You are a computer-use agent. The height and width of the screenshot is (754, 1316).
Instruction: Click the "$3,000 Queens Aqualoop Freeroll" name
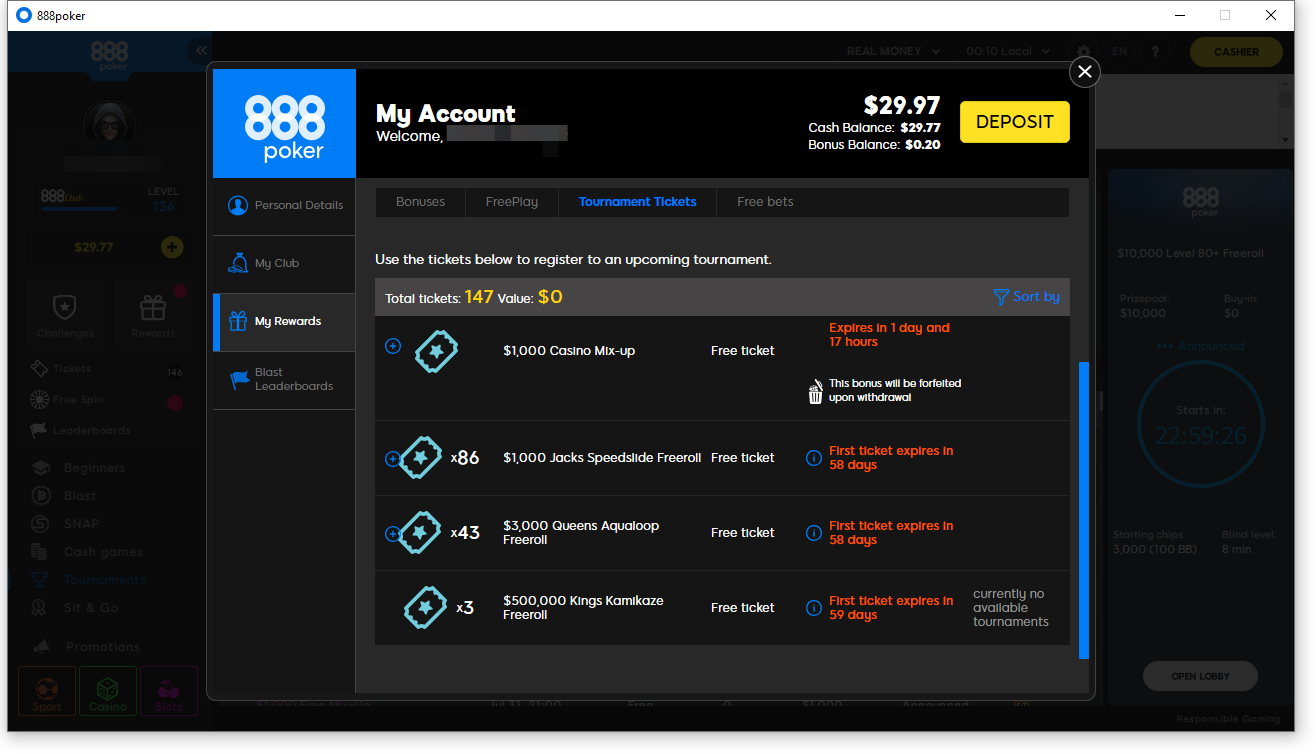click(x=581, y=533)
